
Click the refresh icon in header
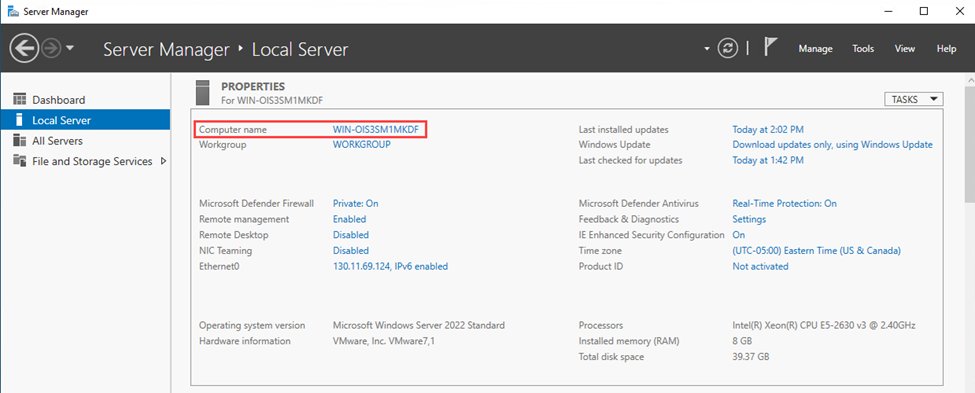727,49
